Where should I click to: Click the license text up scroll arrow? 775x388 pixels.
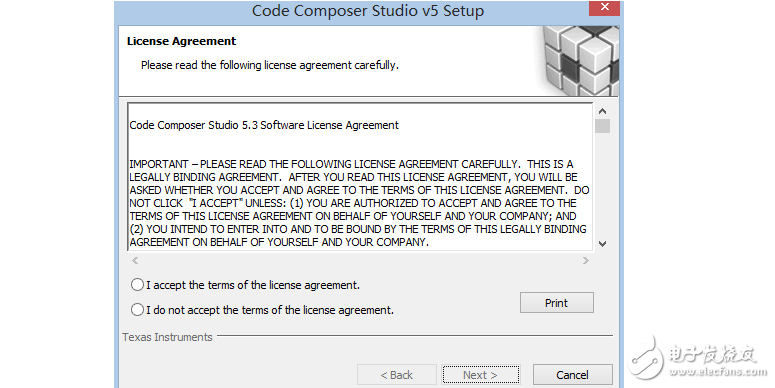point(602,111)
